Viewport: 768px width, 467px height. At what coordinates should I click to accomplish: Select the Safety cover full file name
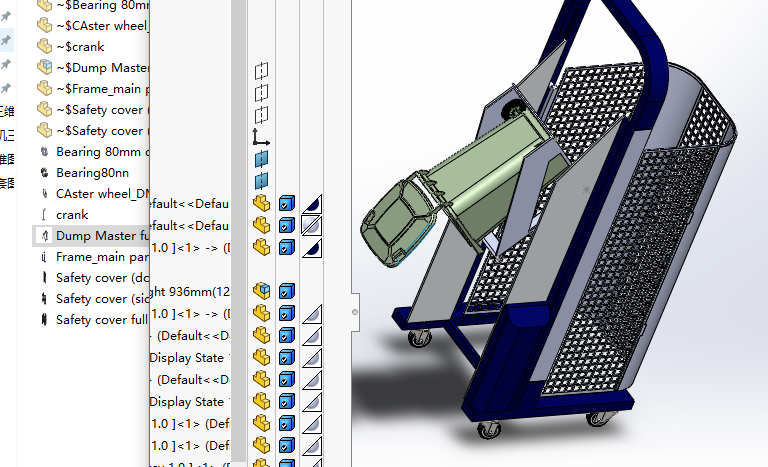pos(102,320)
